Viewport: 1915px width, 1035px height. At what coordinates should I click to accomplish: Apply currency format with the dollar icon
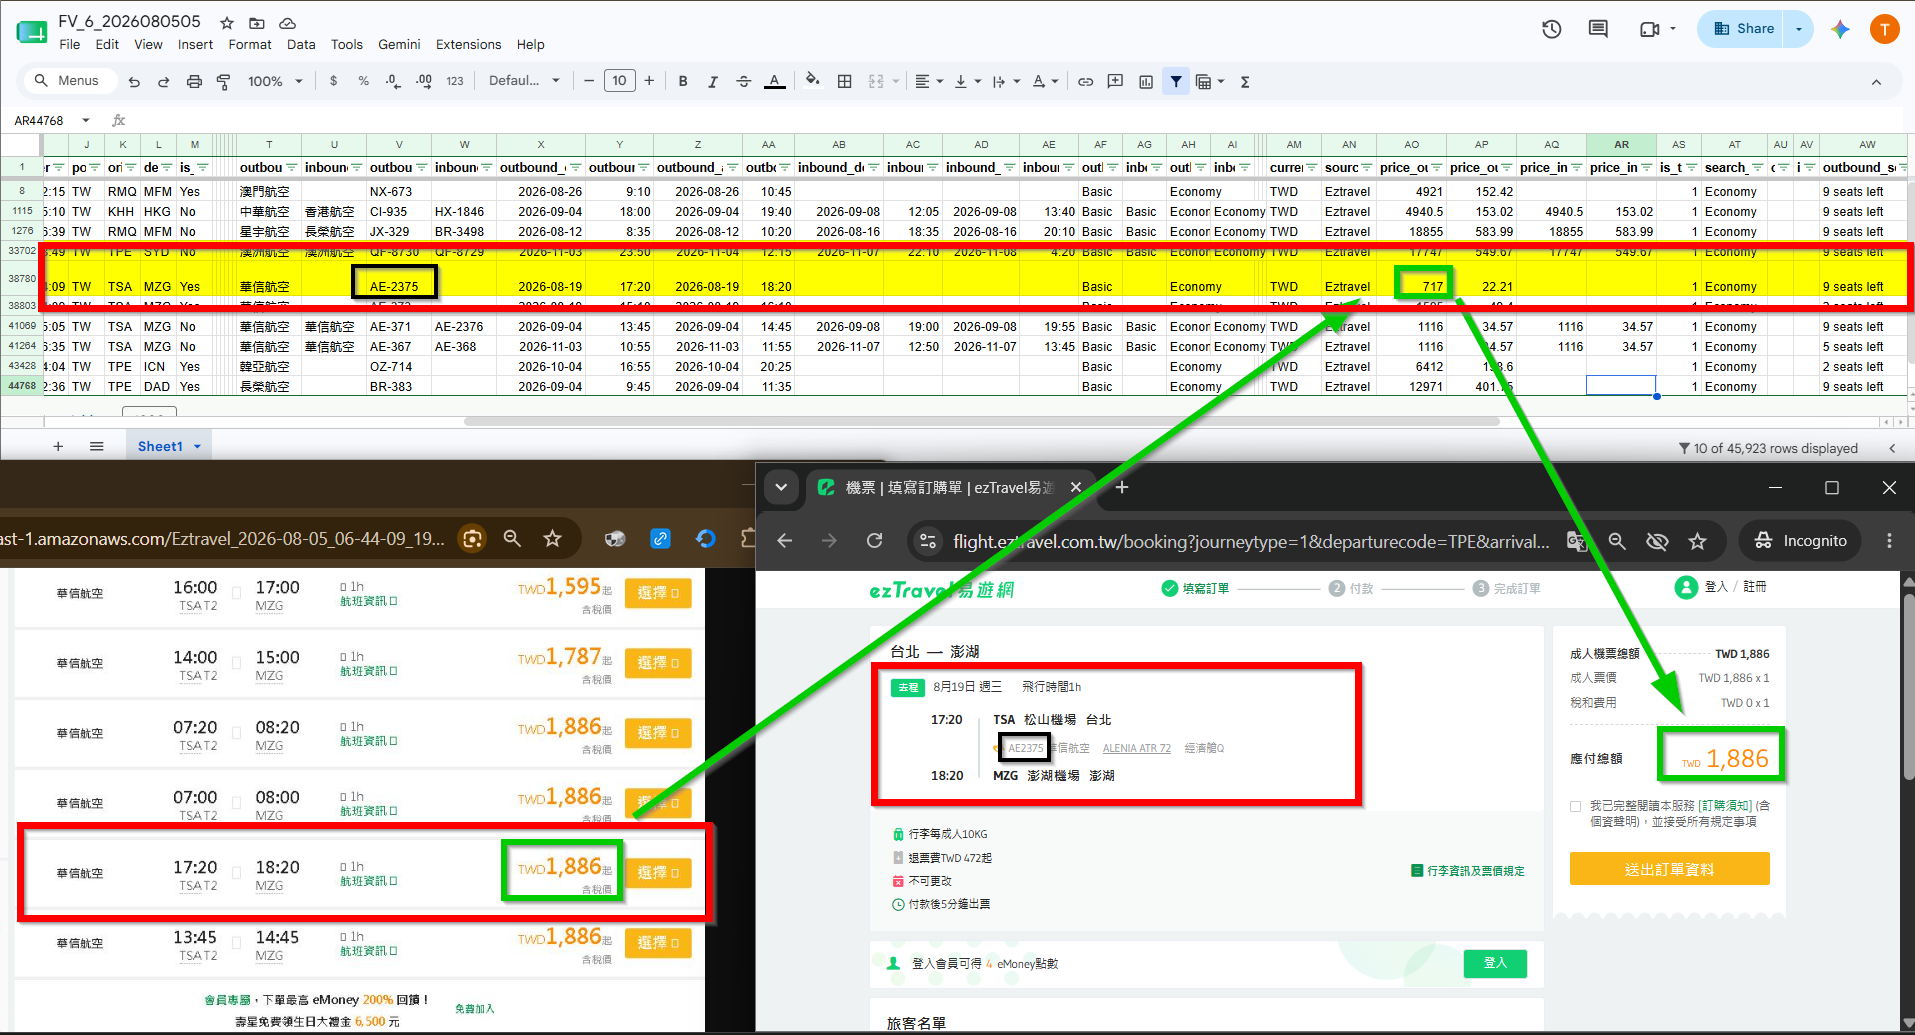(x=333, y=82)
